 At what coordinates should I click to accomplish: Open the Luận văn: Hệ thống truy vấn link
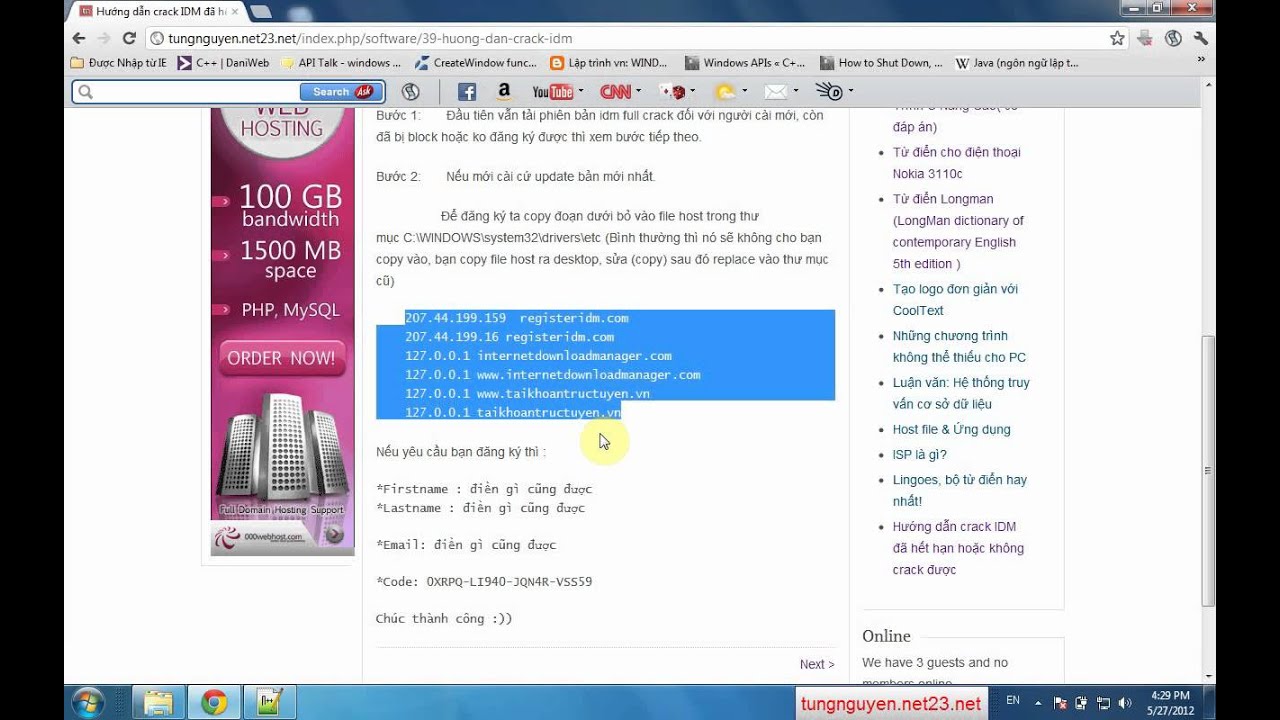point(961,393)
